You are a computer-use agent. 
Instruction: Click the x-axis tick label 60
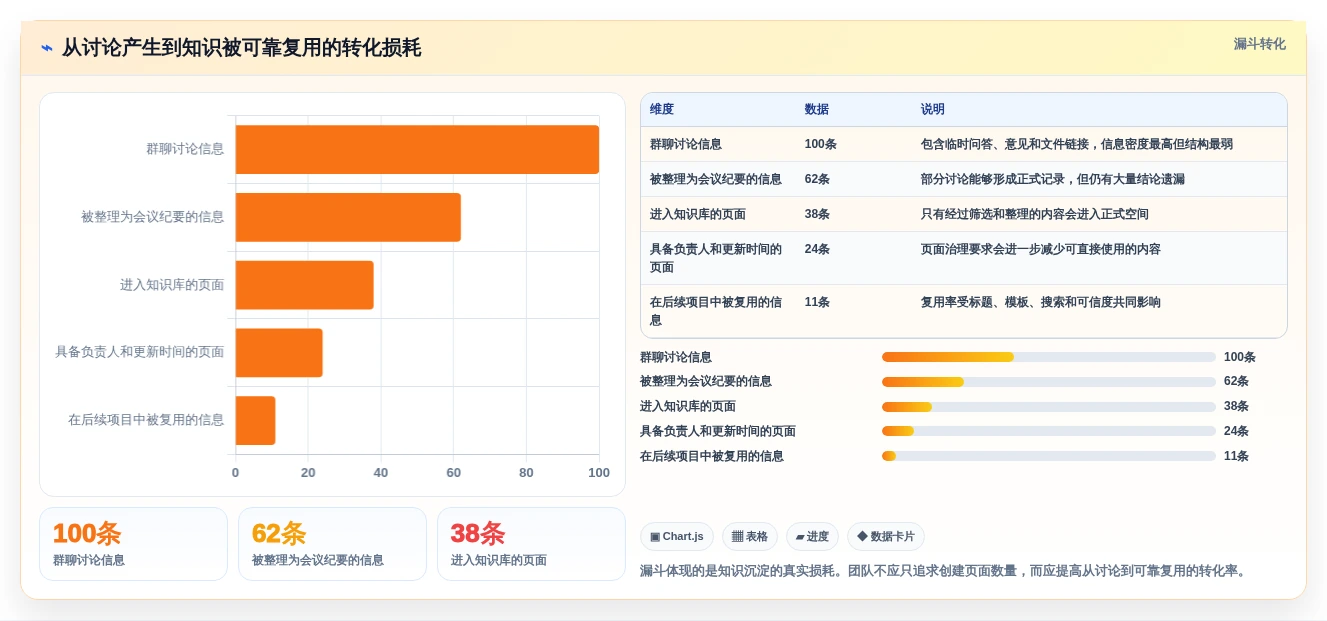point(453,473)
